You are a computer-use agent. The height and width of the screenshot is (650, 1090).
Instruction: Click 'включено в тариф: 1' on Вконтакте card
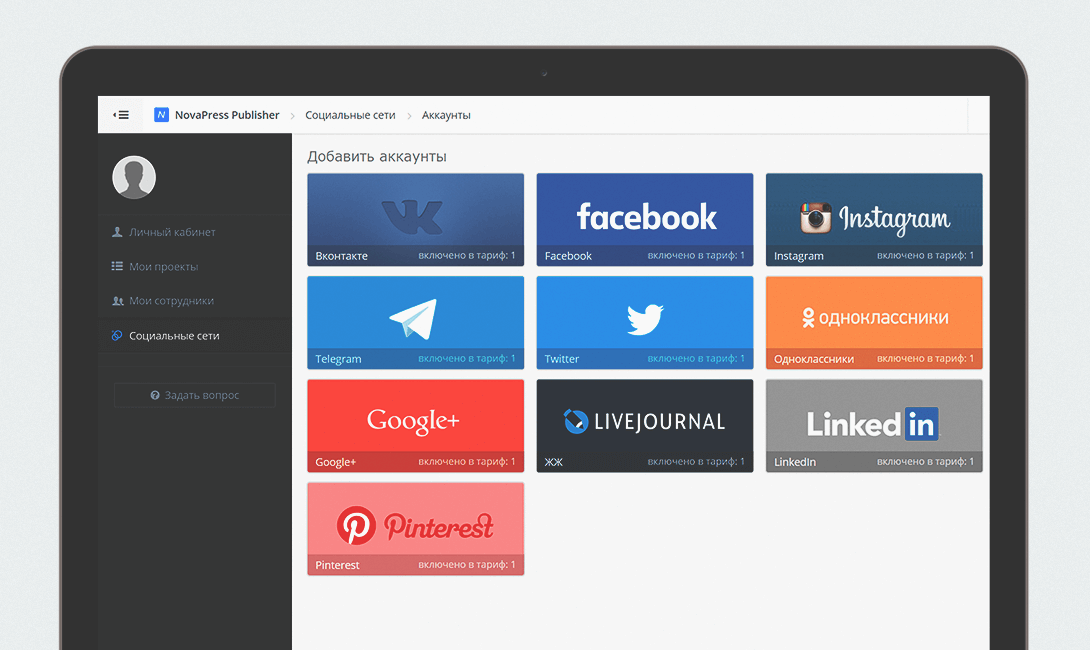pos(467,256)
